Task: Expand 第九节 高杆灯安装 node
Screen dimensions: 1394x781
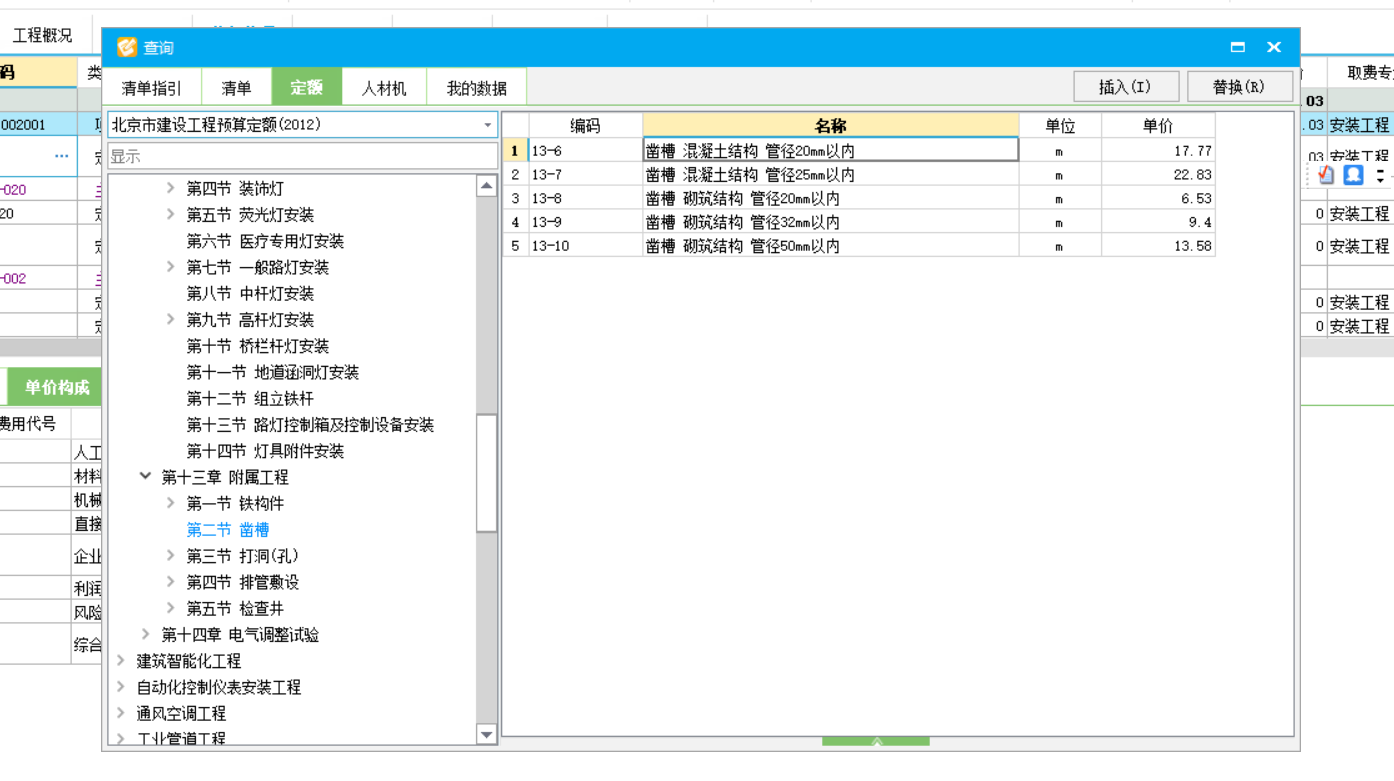Action: tap(170, 319)
